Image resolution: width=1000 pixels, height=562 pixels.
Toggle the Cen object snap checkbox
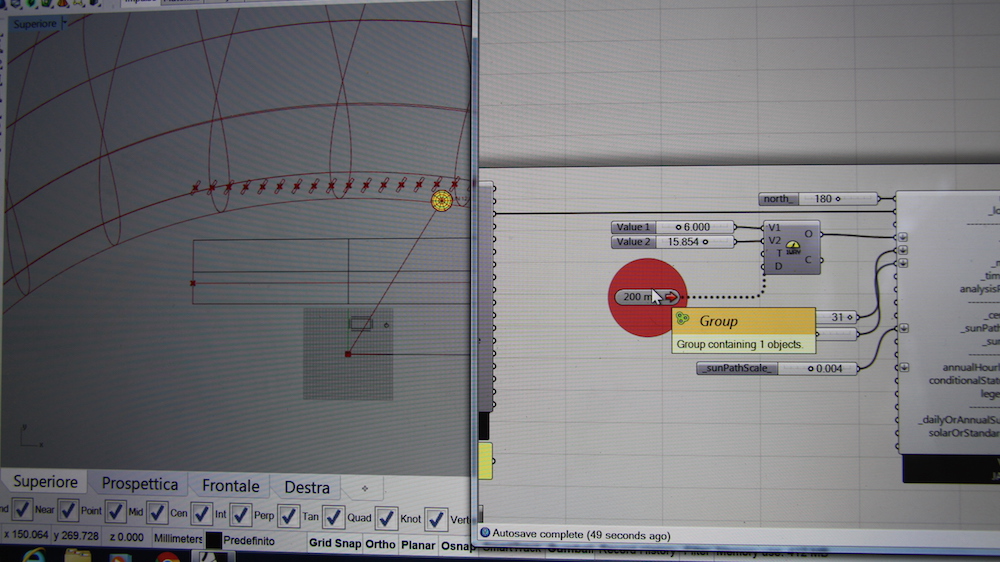[x=157, y=512]
